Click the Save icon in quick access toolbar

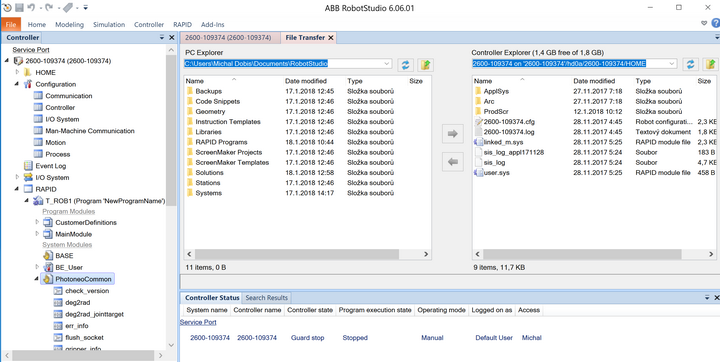(19, 7)
